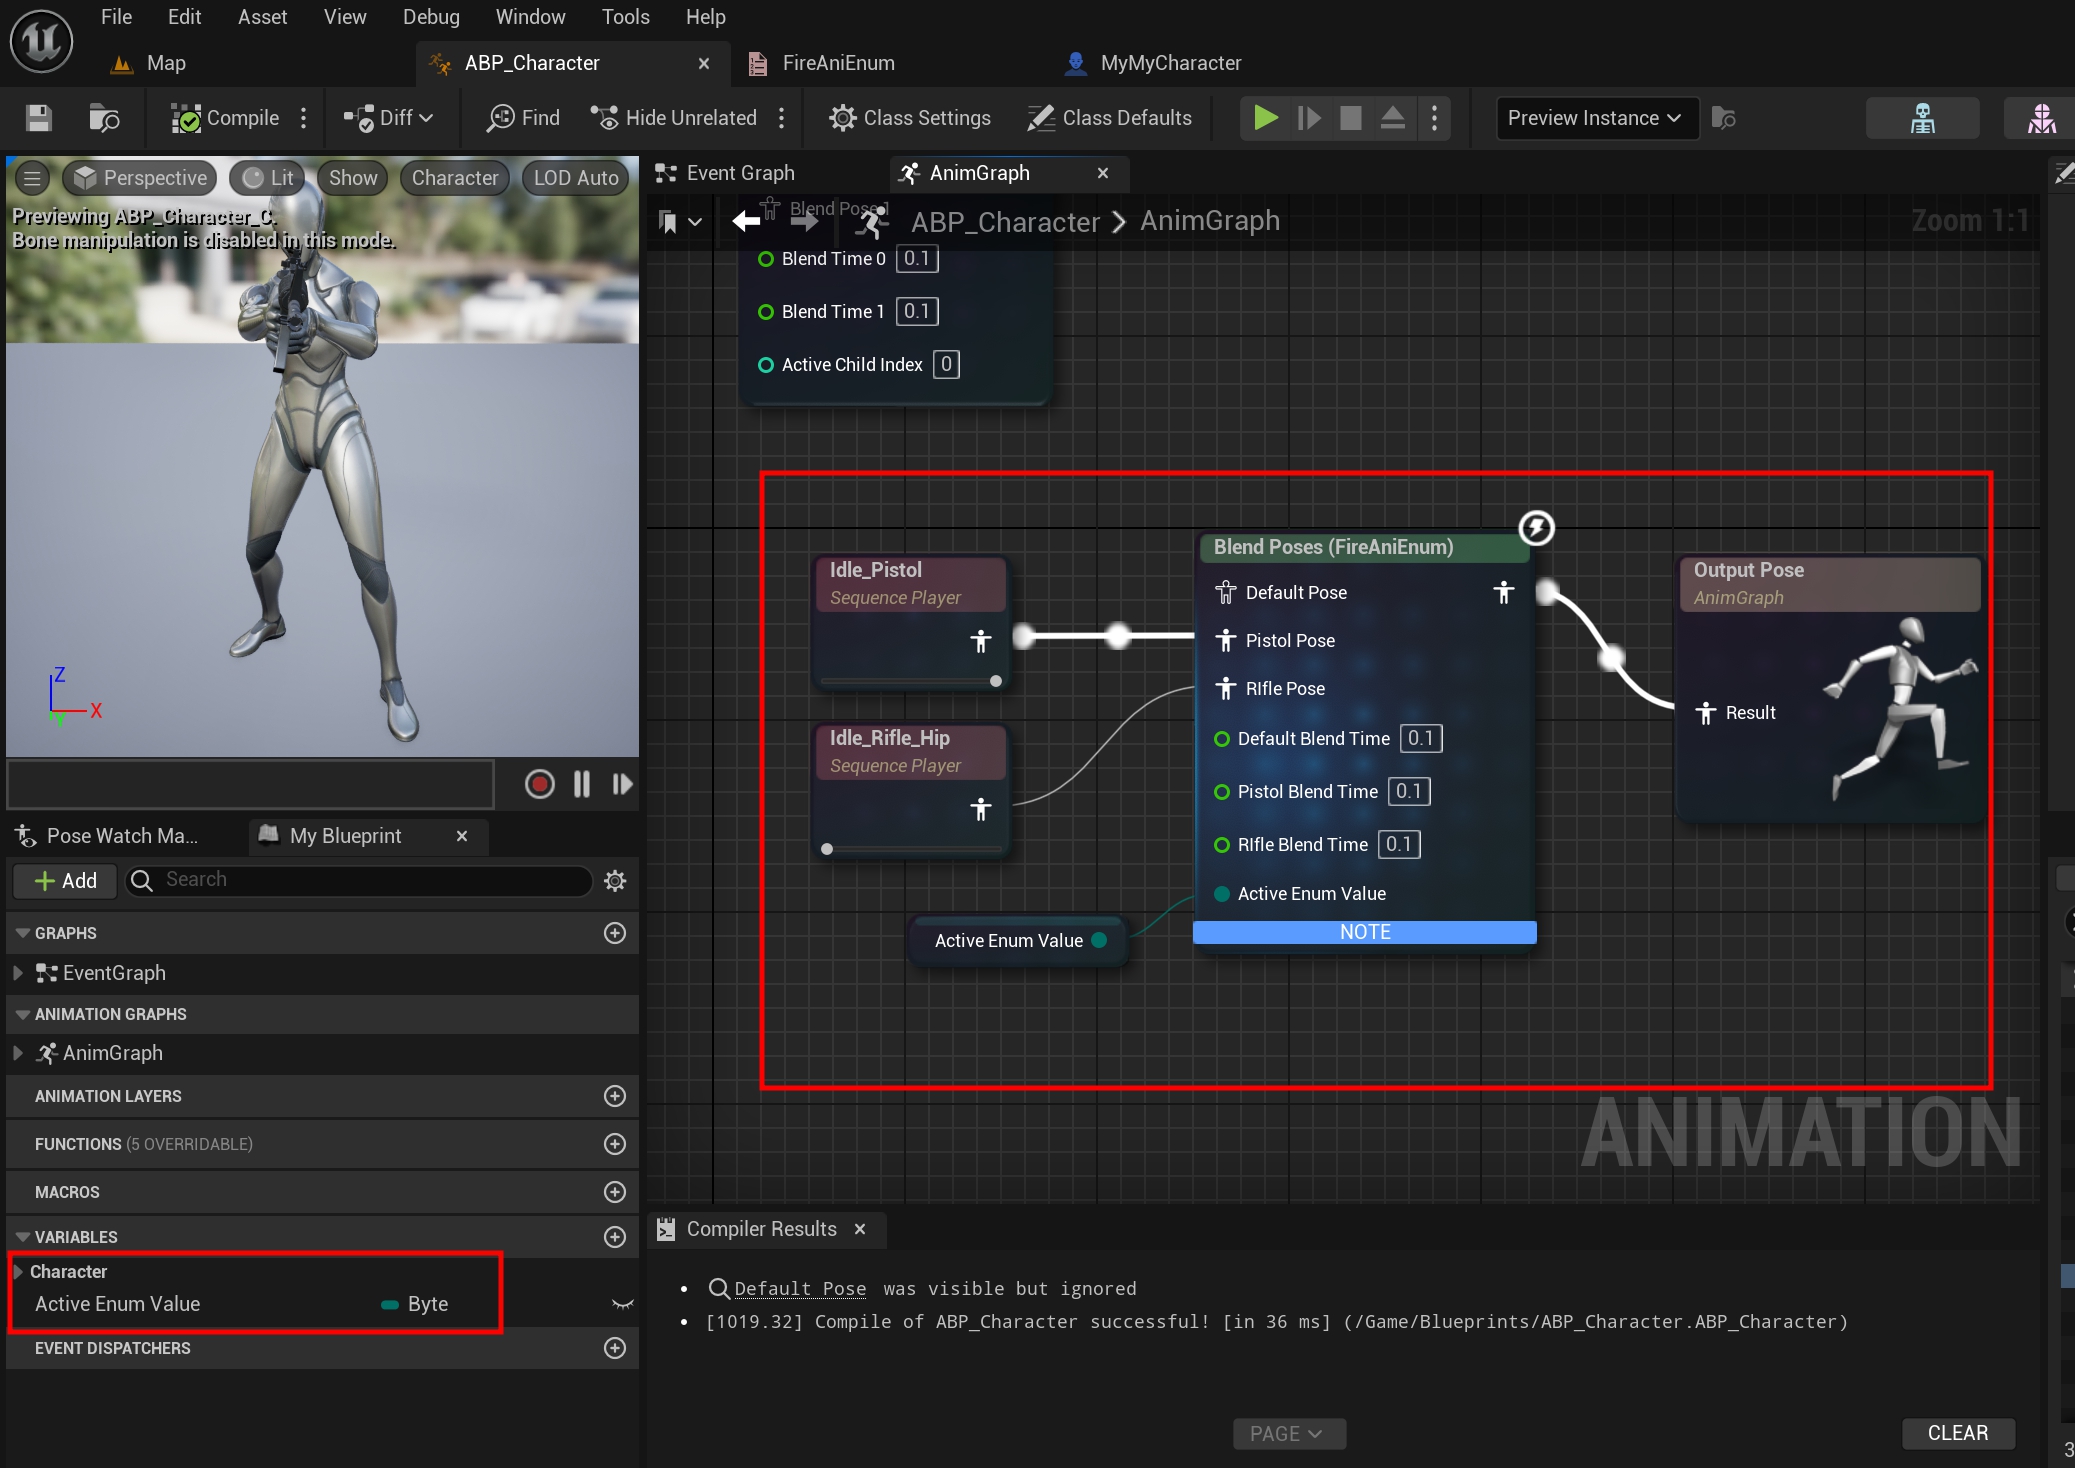Switch to the FireAniEnum tab

(838, 63)
